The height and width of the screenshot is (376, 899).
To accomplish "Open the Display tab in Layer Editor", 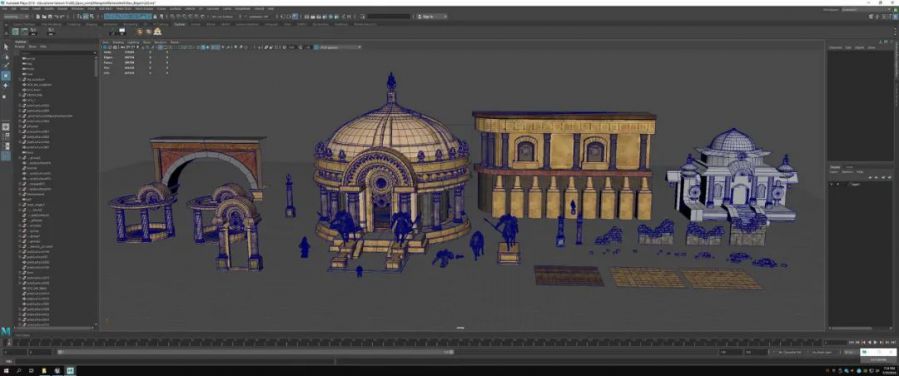I will click(x=835, y=167).
